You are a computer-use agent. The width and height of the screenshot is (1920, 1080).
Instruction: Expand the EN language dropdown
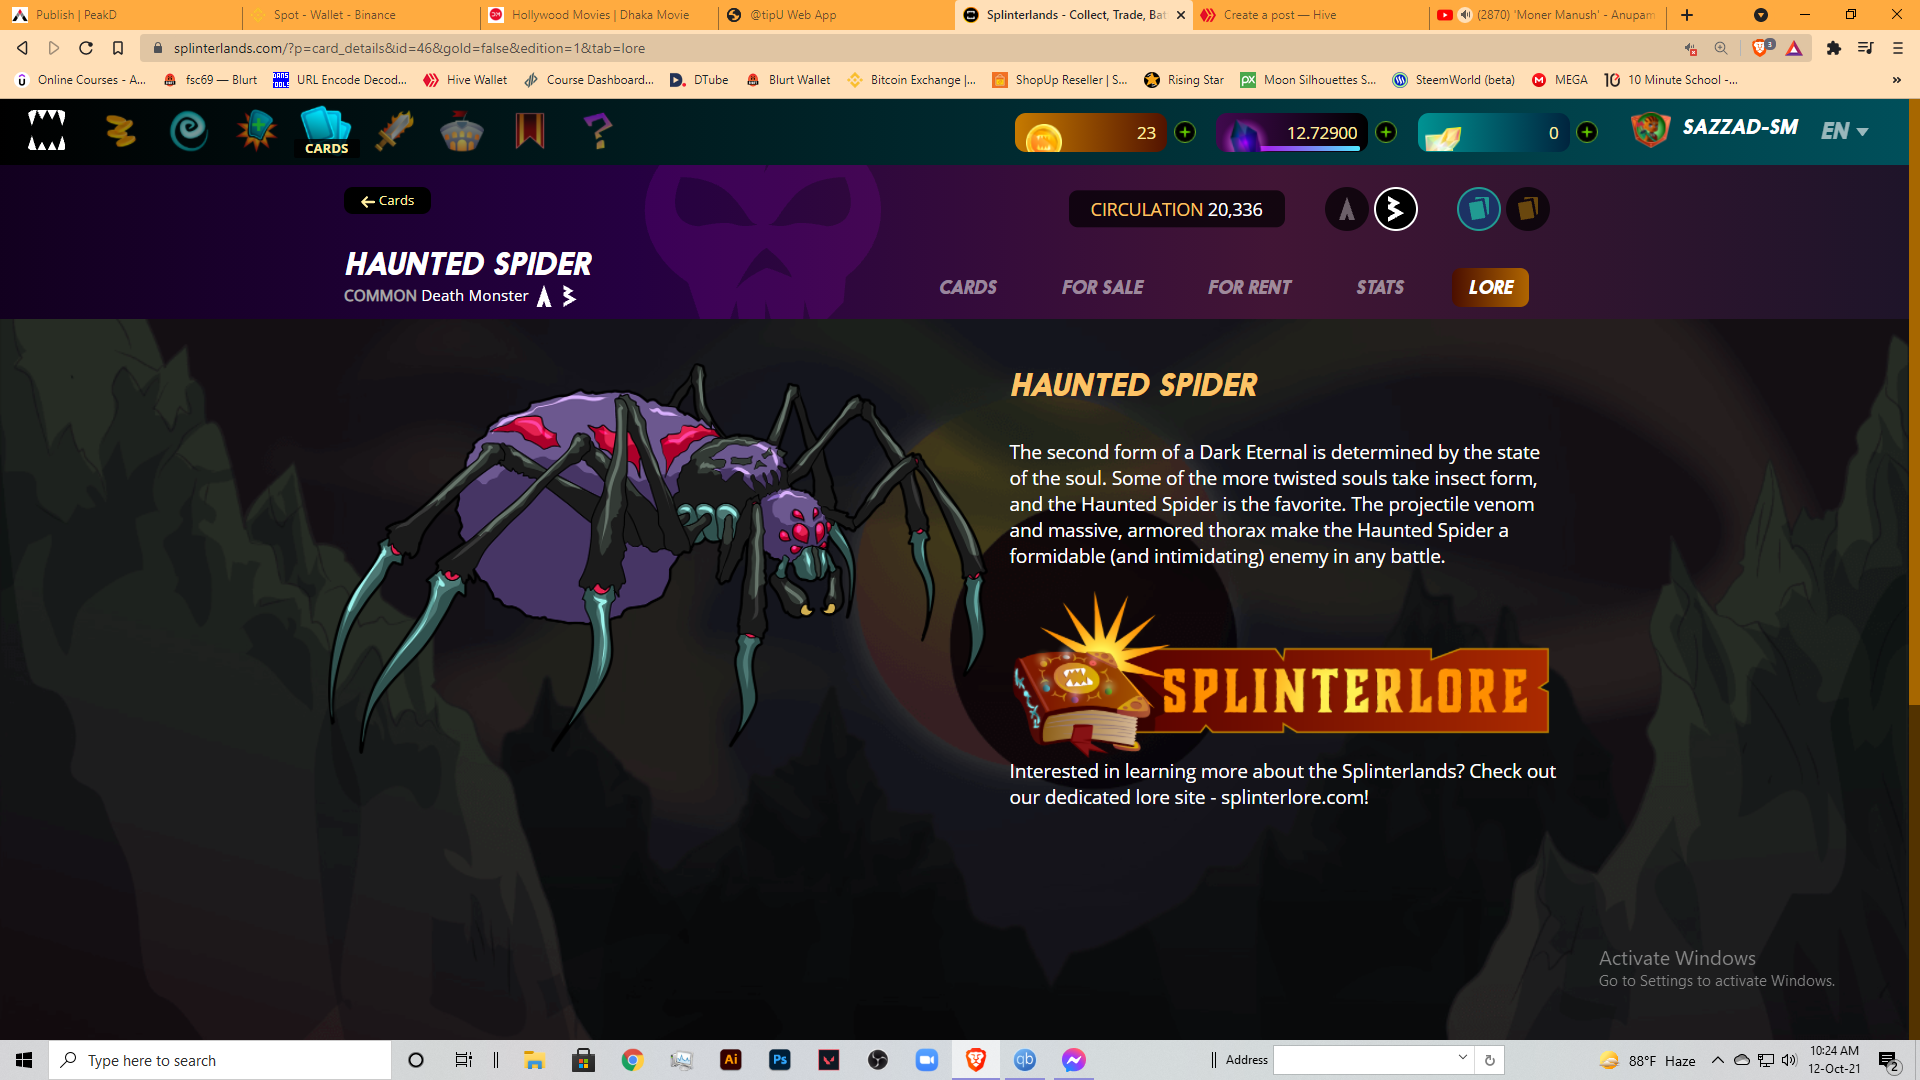pyautogui.click(x=1845, y=131)
